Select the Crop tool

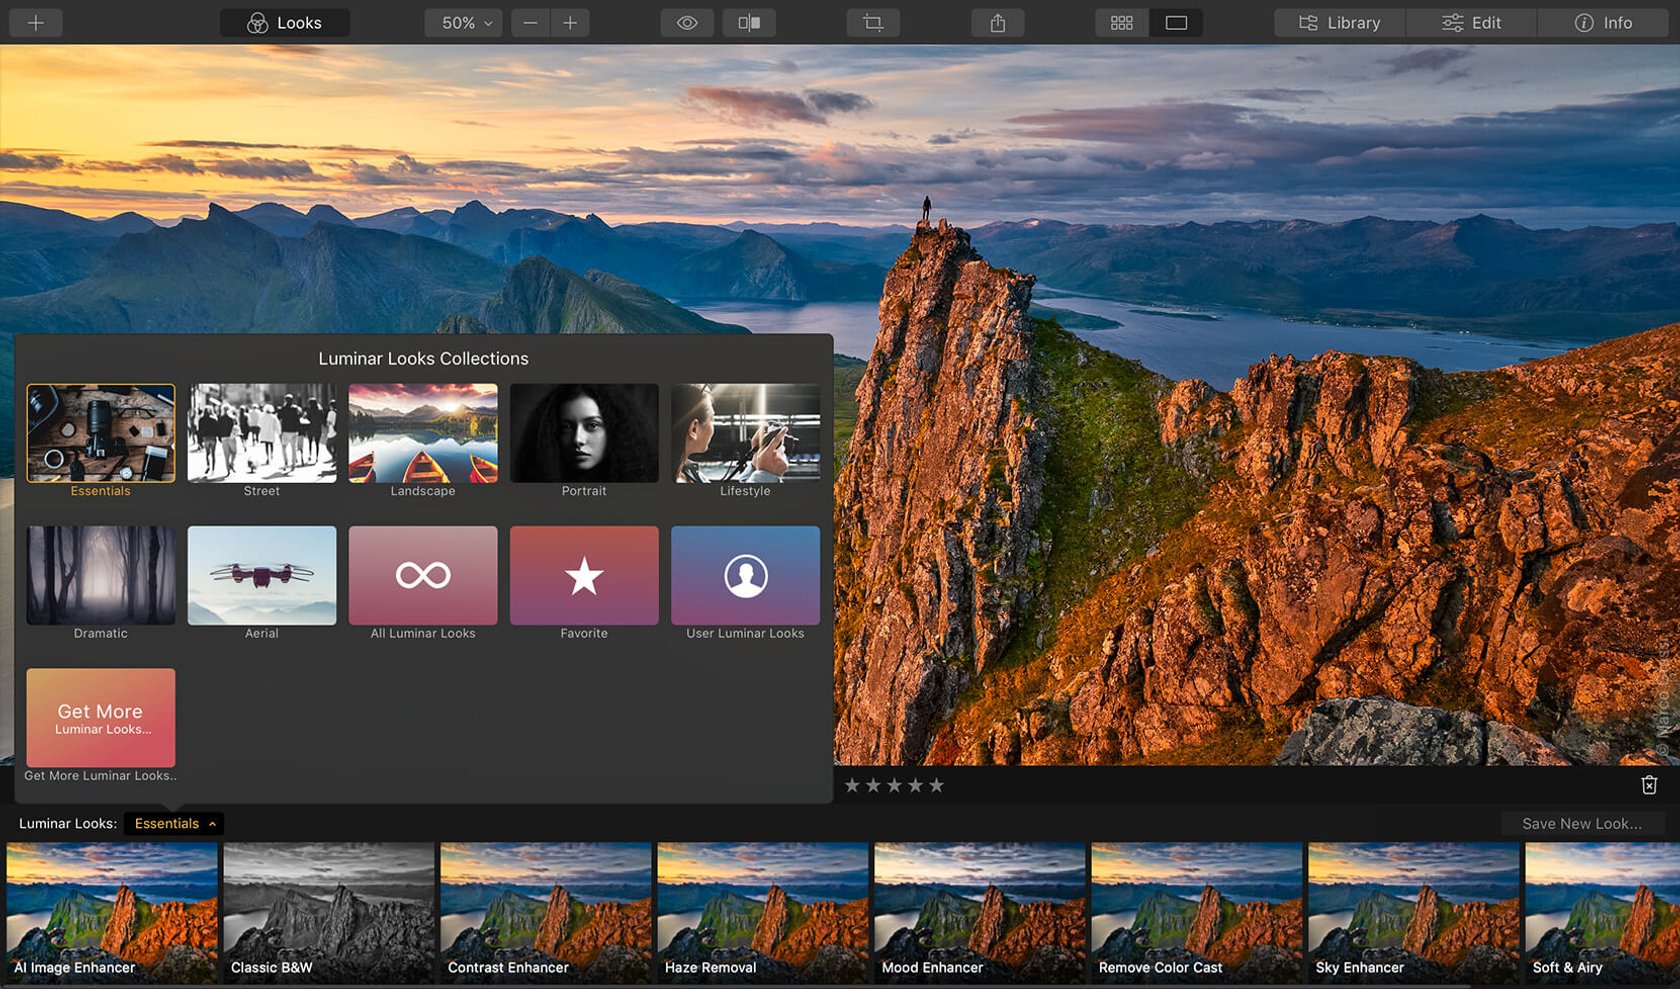point(872,22)
